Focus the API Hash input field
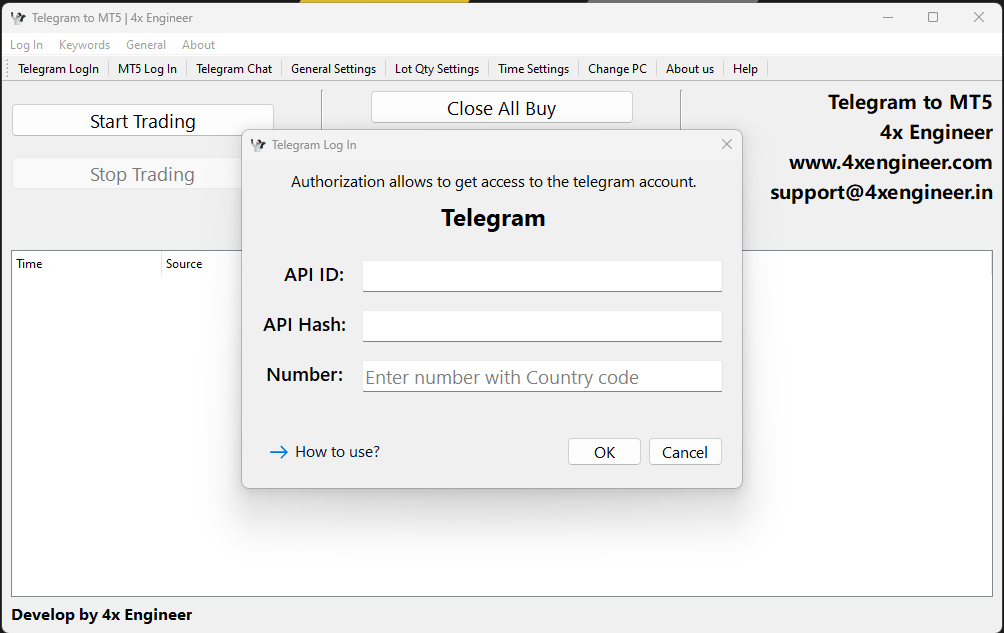This screenshot has width=1004, height=633. pos(542,326)
